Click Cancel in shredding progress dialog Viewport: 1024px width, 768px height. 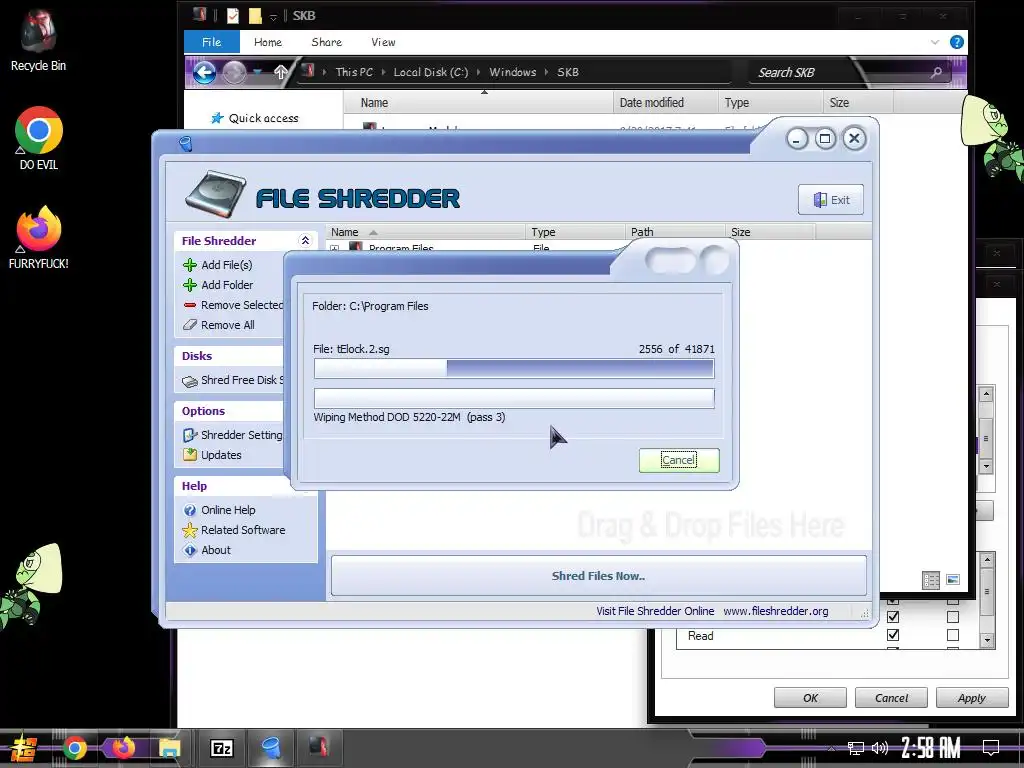[679, 460]
